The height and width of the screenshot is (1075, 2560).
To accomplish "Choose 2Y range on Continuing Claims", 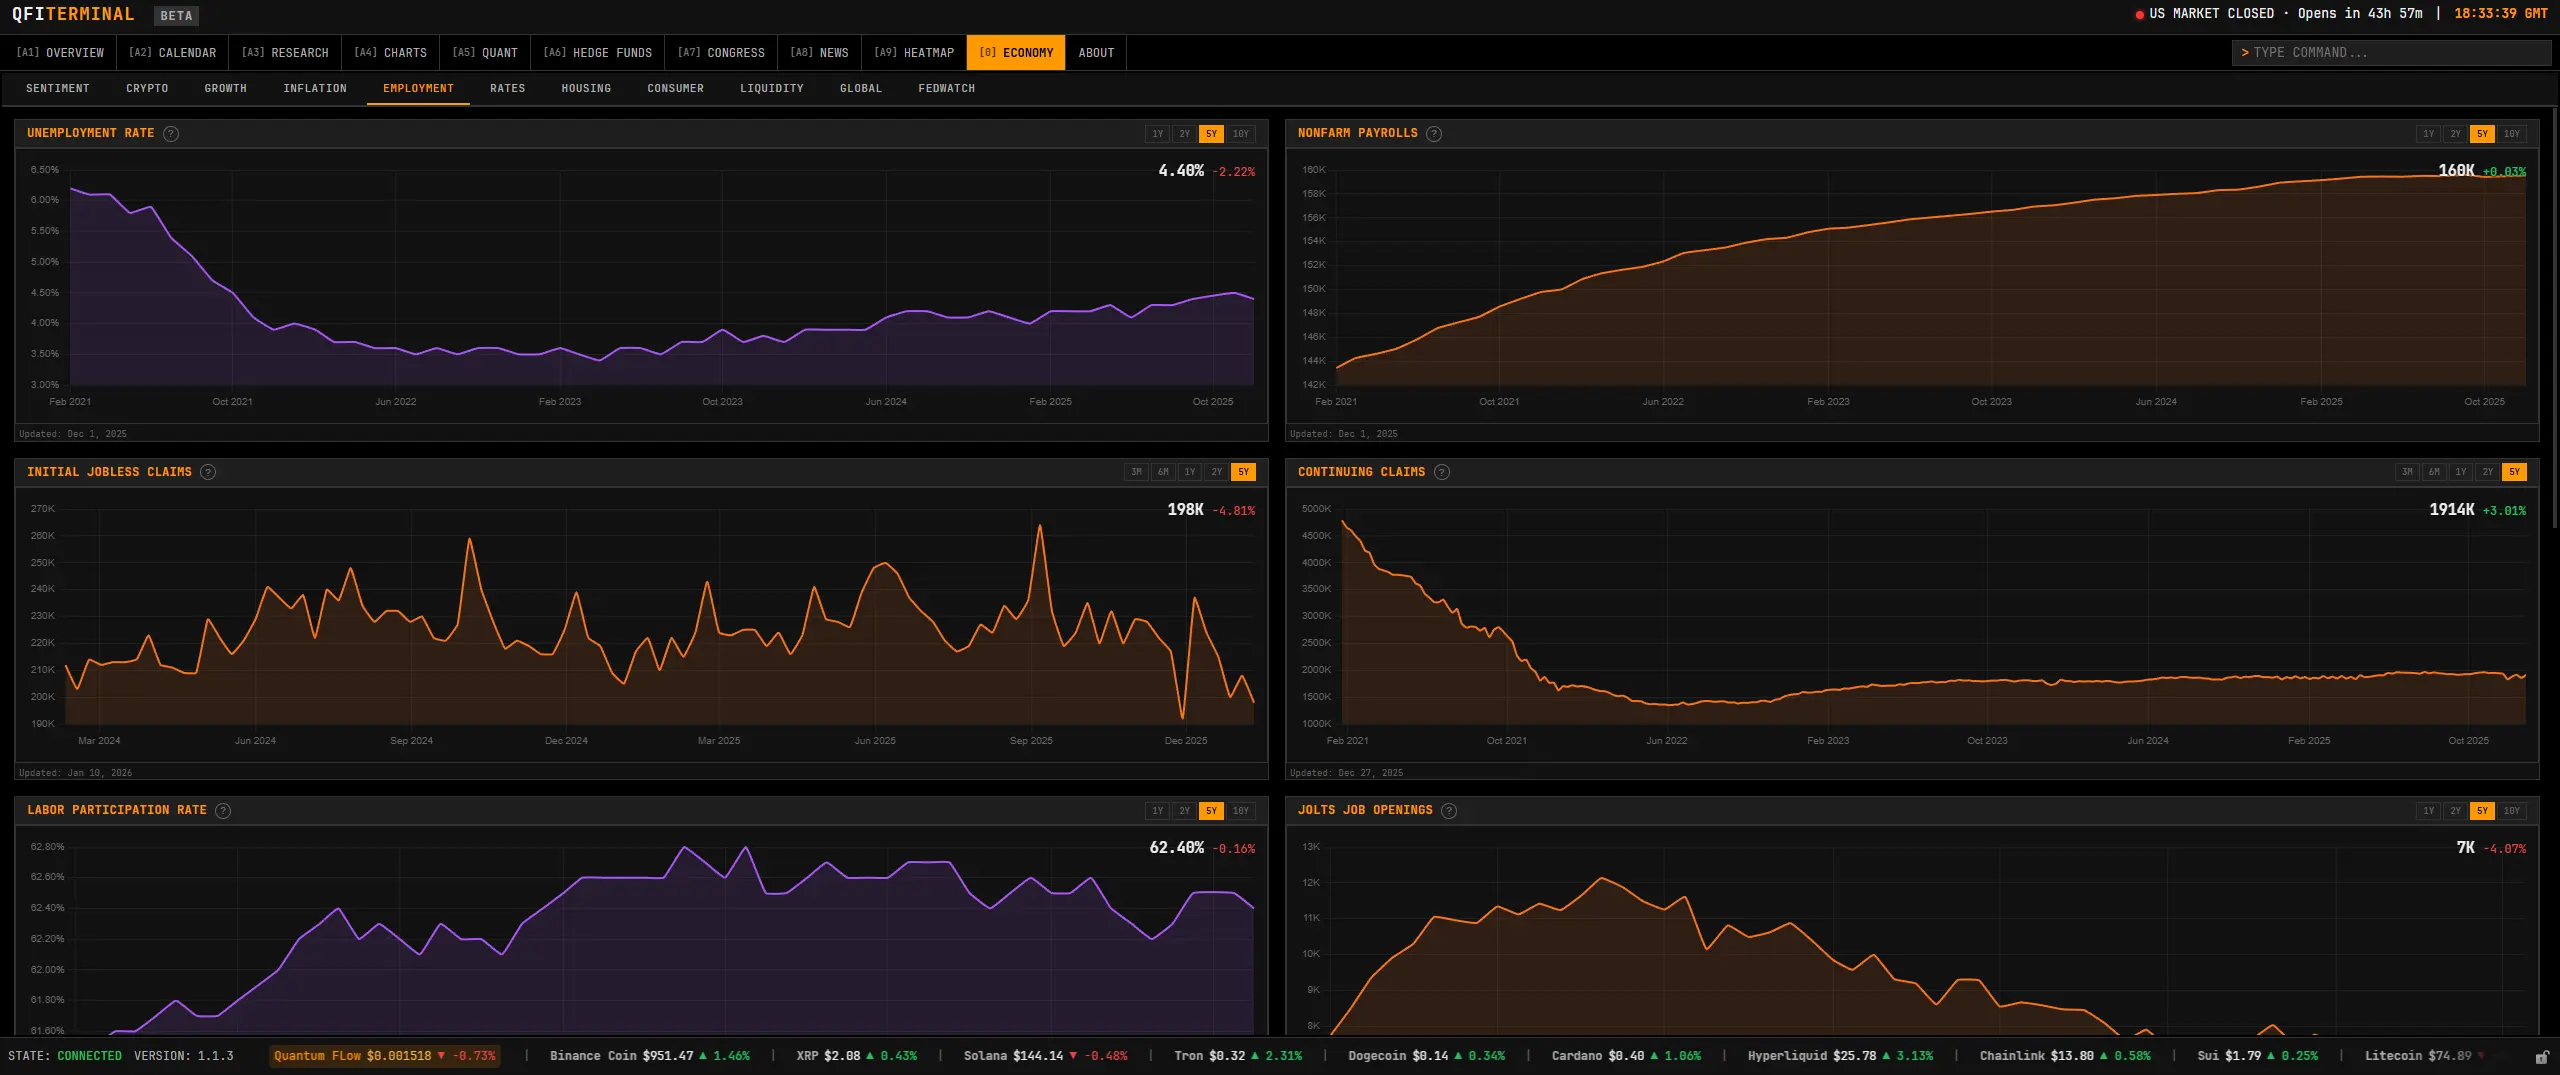I will (2487, 472).
